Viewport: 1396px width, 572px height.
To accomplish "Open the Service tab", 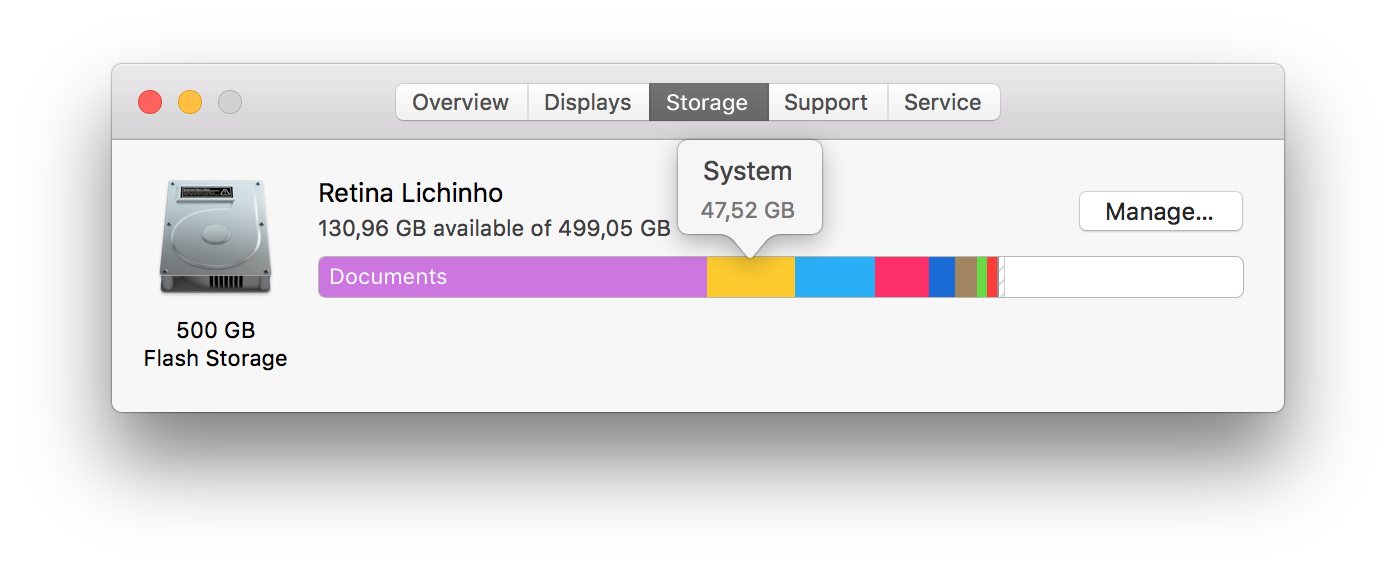I will 943,102.
